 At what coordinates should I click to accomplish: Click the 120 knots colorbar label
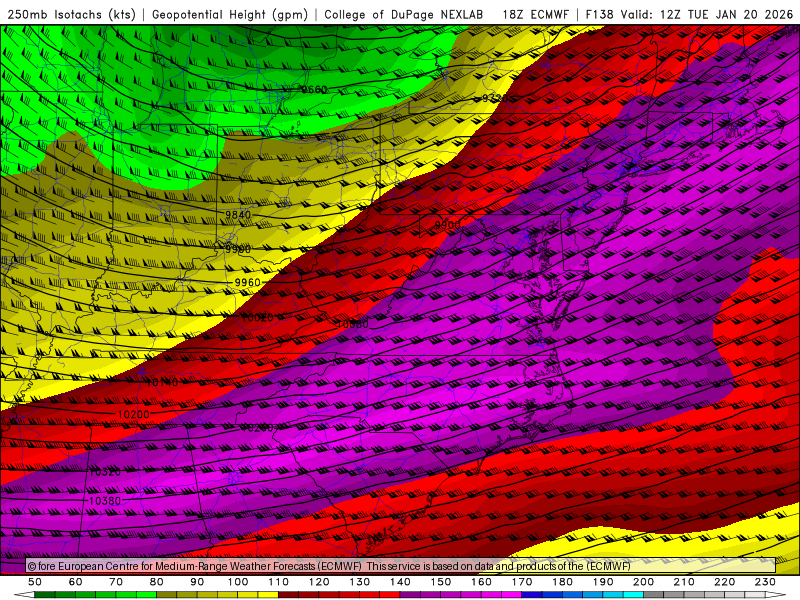click(319, 582)
